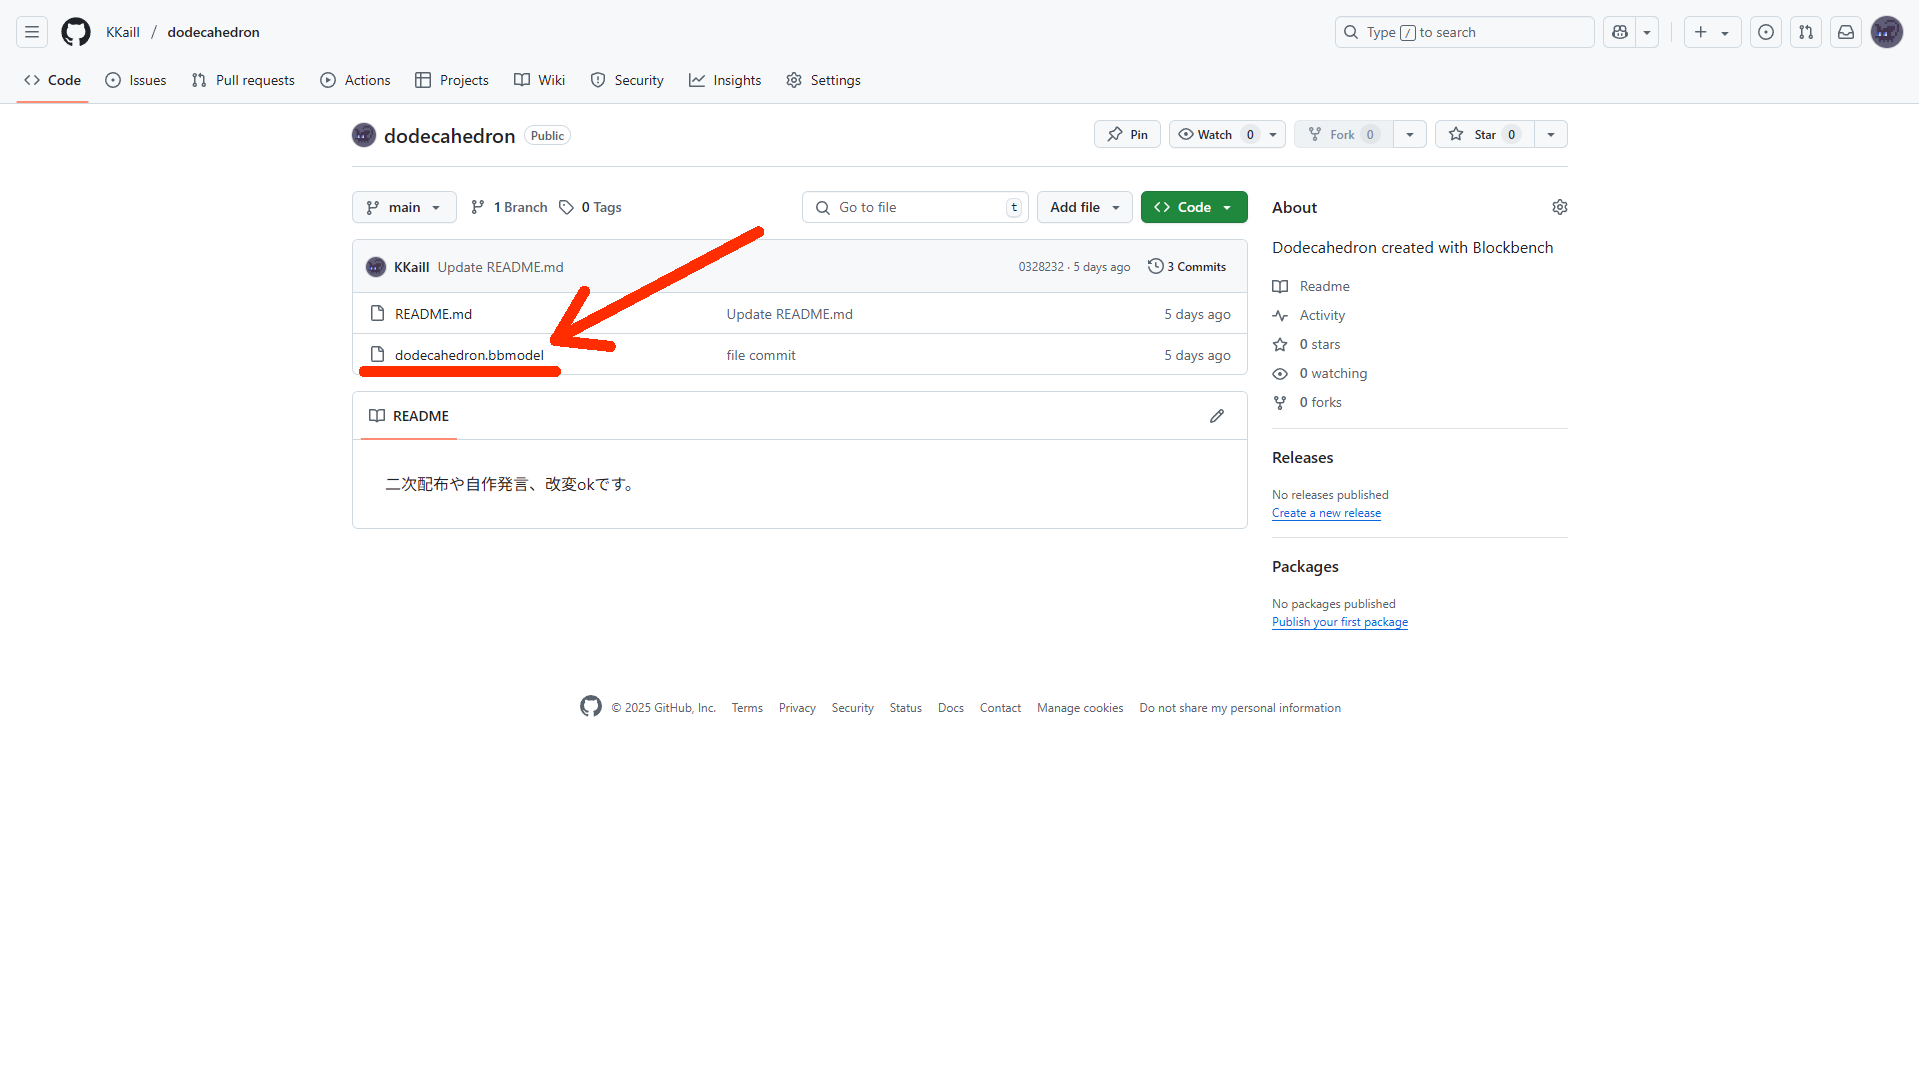This screenshot has height=1079, width=1919.
Task: Open the pull requests header icon
Action: [1806, 32]
